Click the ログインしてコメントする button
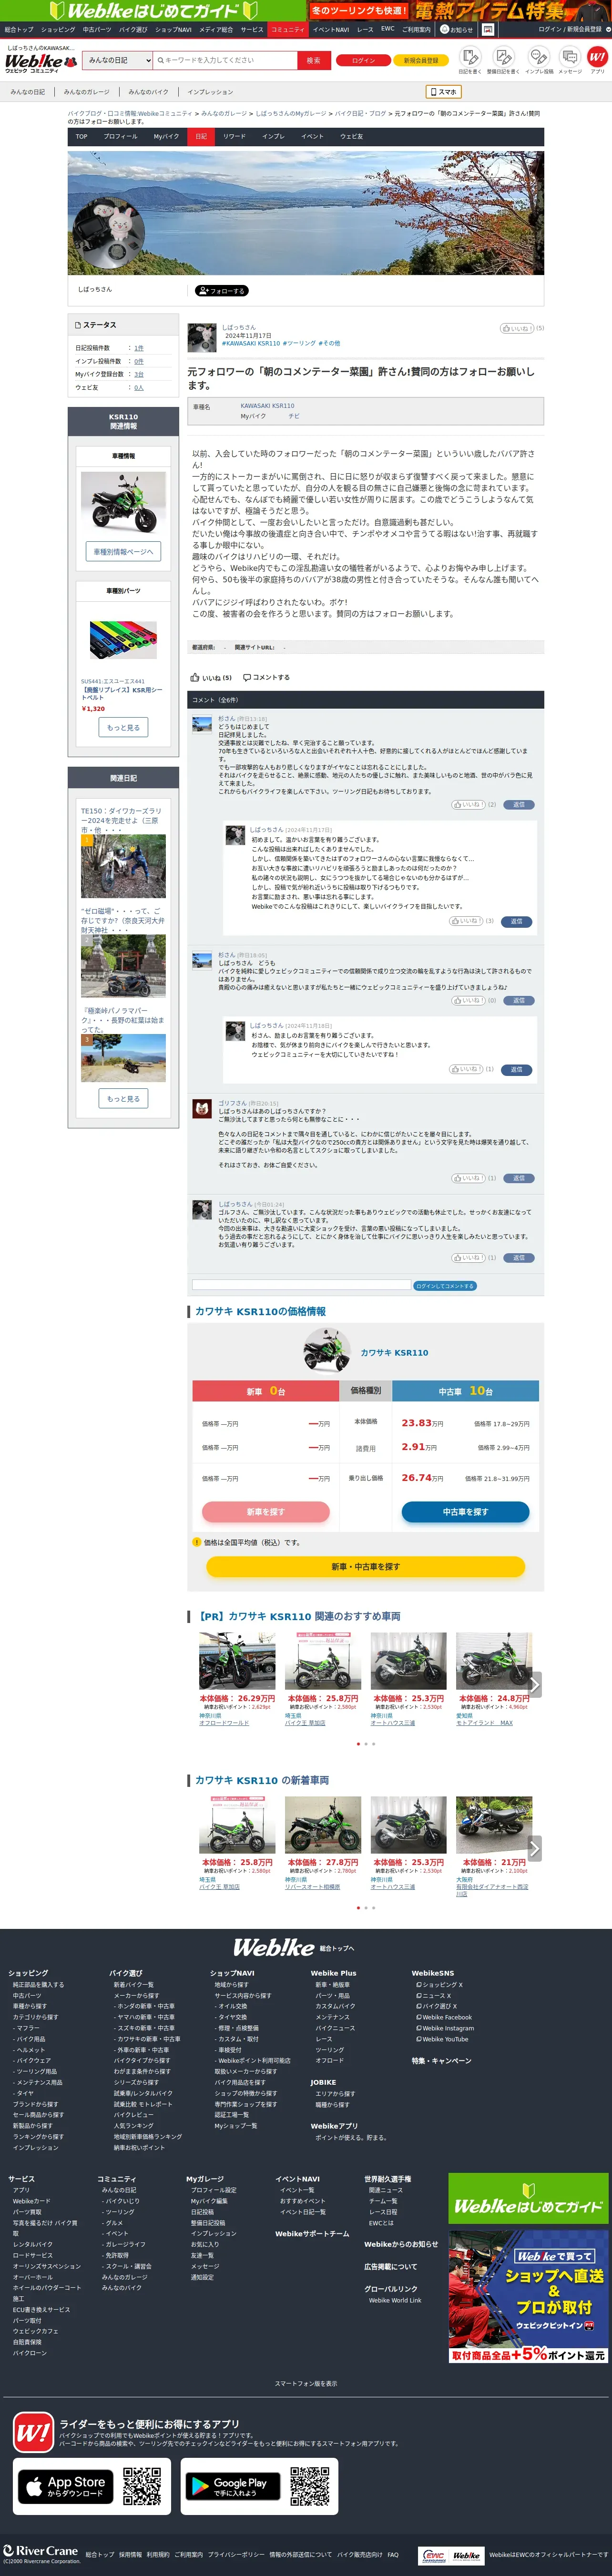Image resolution: width=612 pixels, height=2576 pixels. pos(445,1285)
